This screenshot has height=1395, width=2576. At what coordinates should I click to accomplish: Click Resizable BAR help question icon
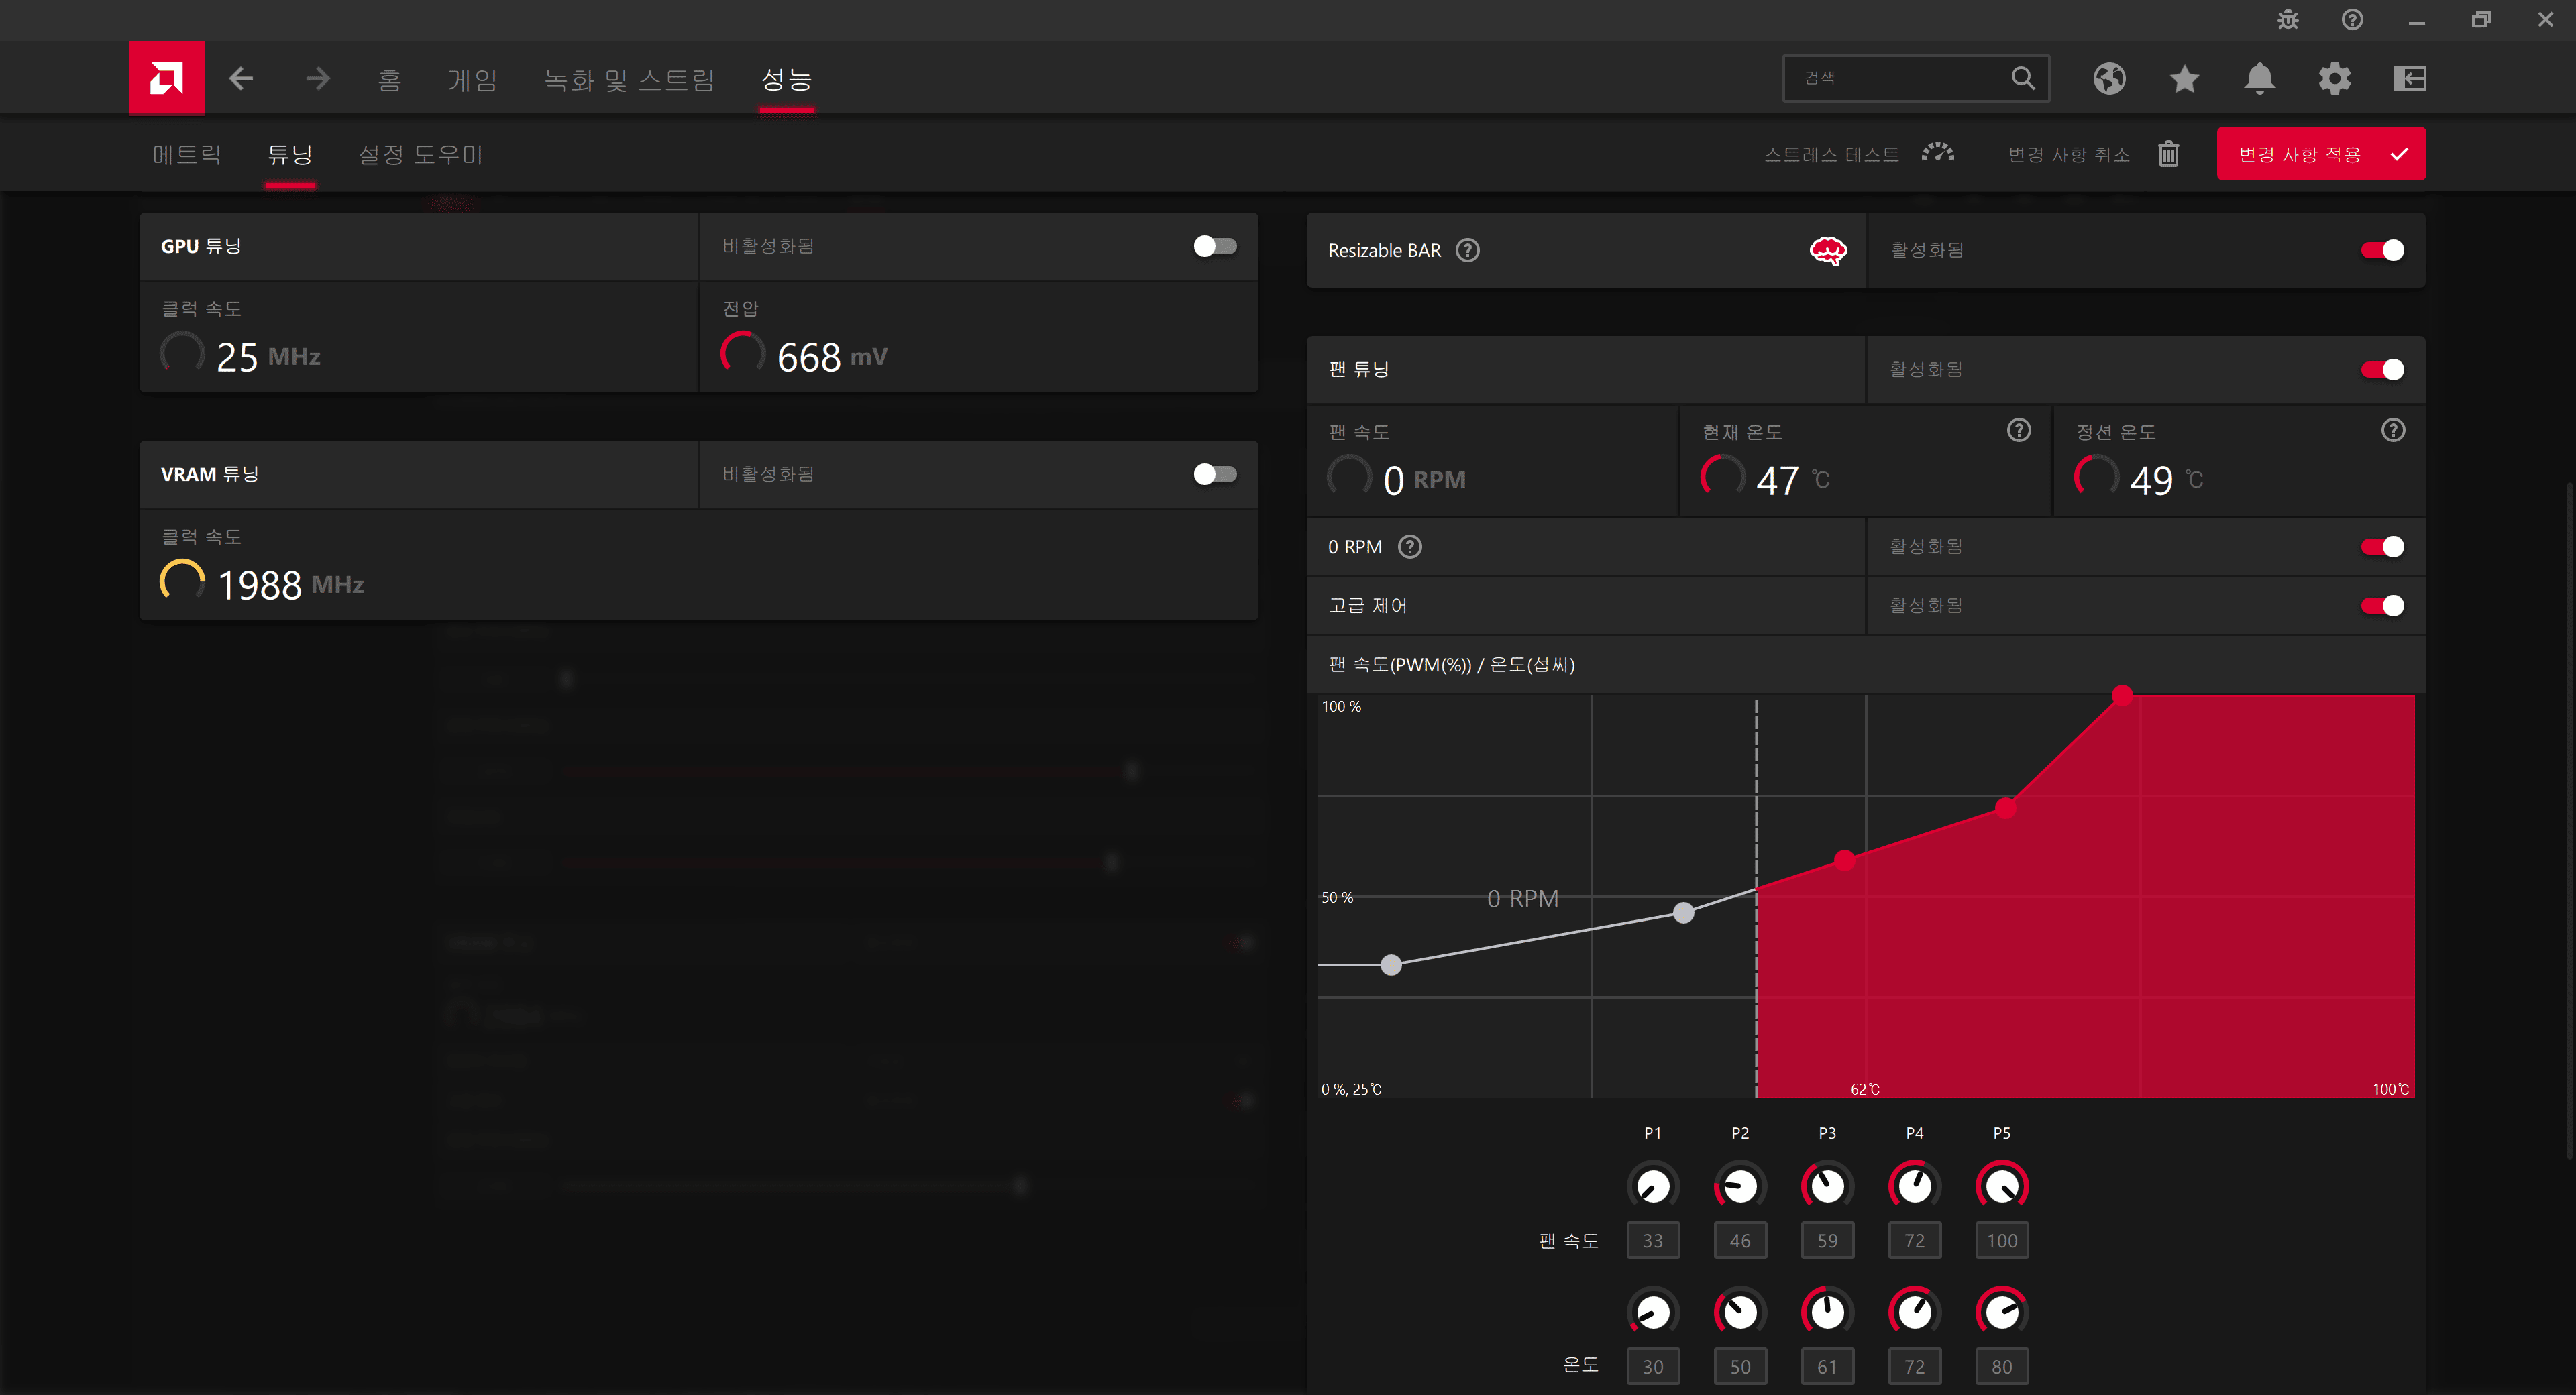(x=1467, y=250)
